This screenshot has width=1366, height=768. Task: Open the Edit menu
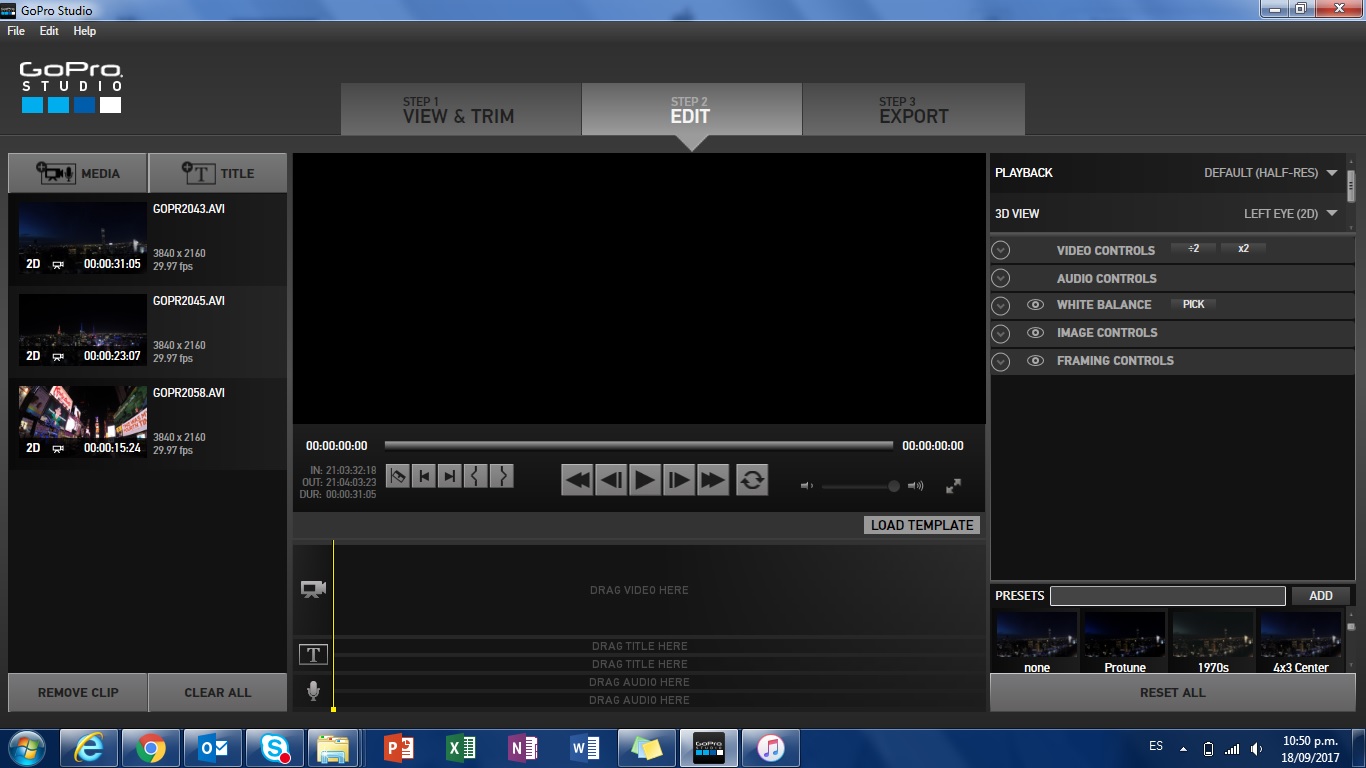click(49, 31)
